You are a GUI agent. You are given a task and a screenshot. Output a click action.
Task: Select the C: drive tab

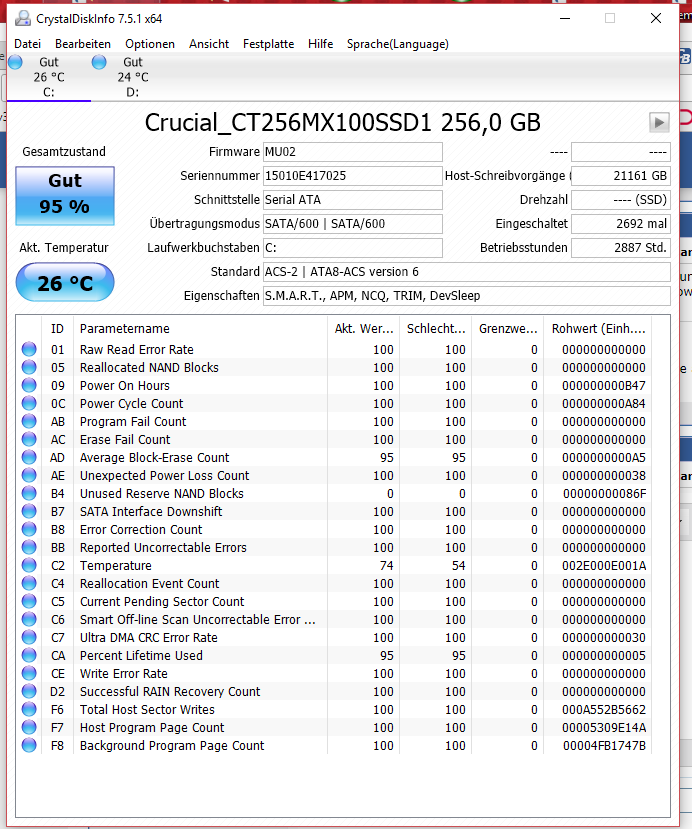pos(49,77)
